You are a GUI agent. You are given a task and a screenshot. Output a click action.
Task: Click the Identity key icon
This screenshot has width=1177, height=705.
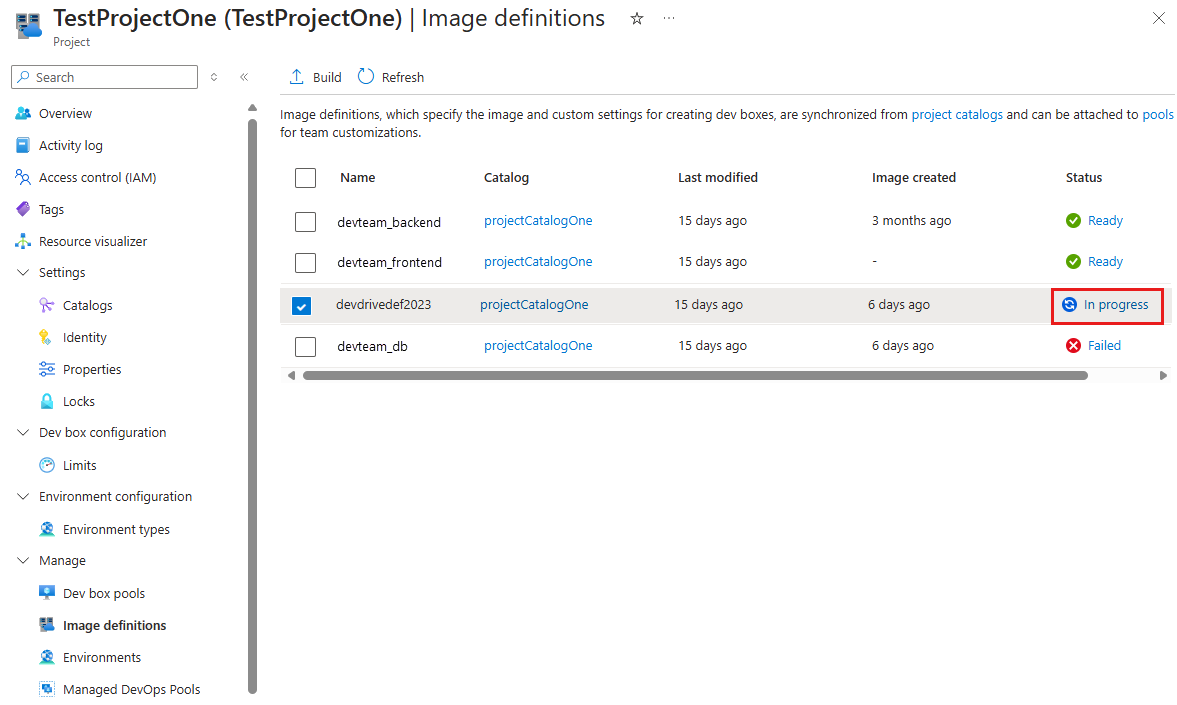47,337
